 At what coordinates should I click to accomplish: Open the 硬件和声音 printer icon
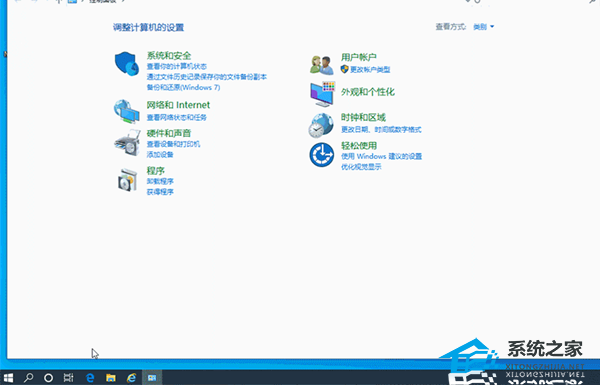(x=127, y=142)
